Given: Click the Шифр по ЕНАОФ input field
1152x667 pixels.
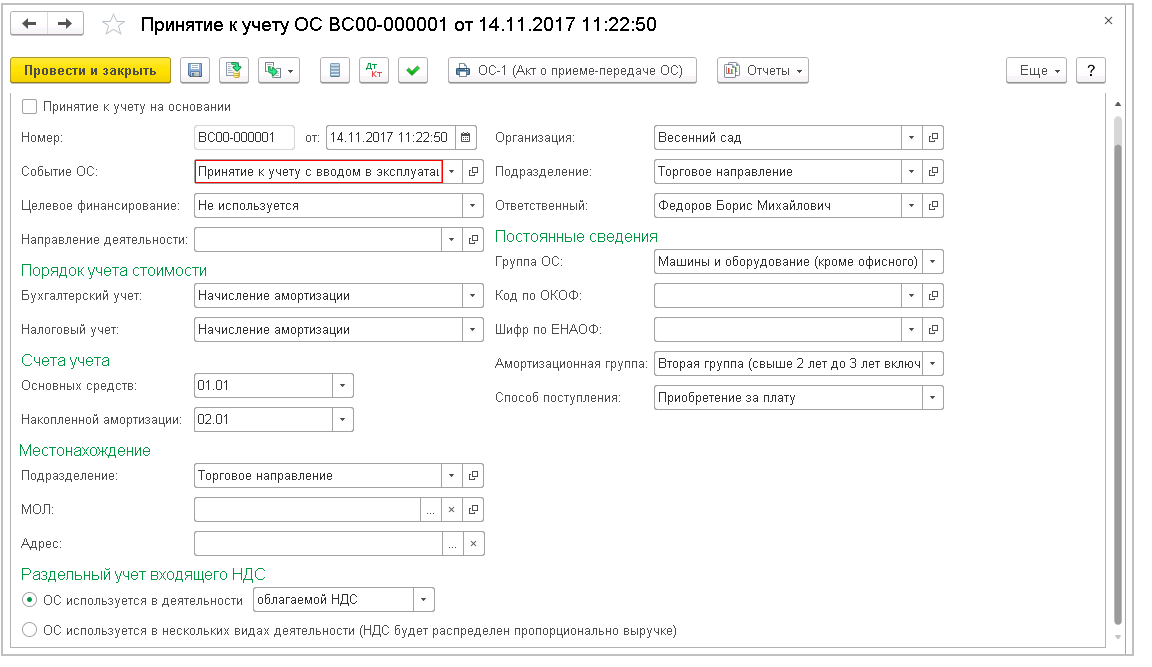Looking at the screenshot, I should pyautogui.click(x=778, y=330).
